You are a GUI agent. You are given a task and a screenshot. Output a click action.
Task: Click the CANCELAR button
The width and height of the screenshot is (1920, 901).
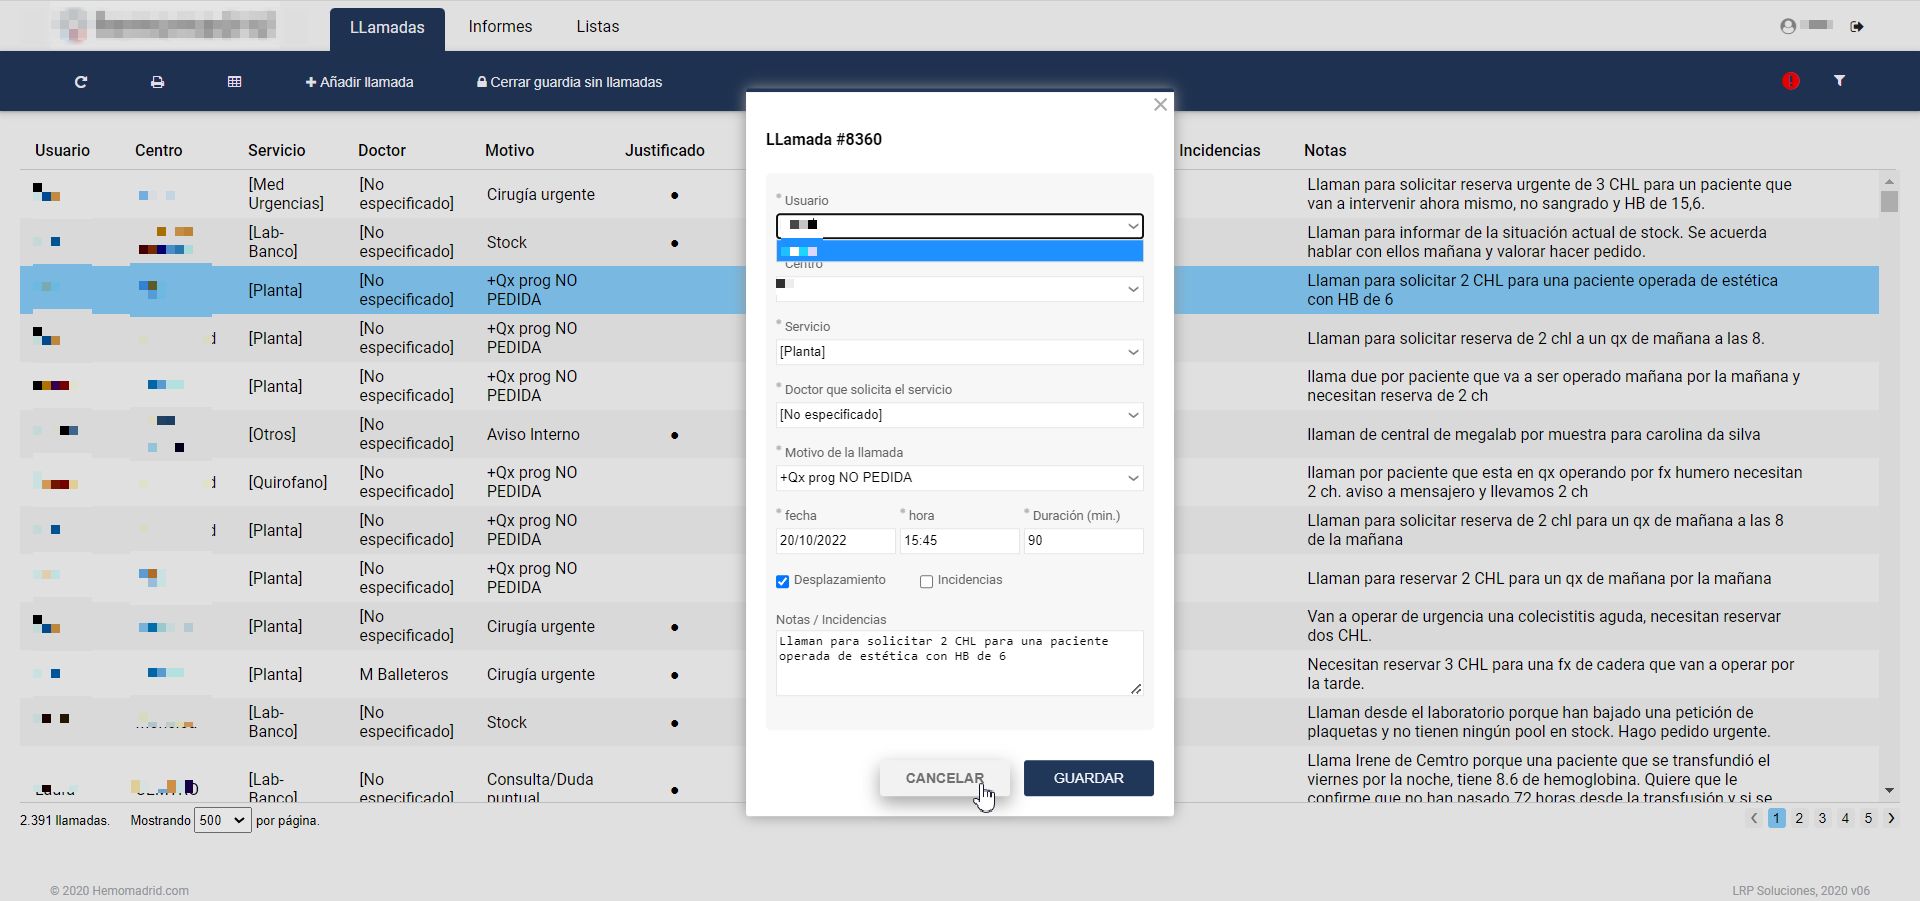[x=944, y=778]
